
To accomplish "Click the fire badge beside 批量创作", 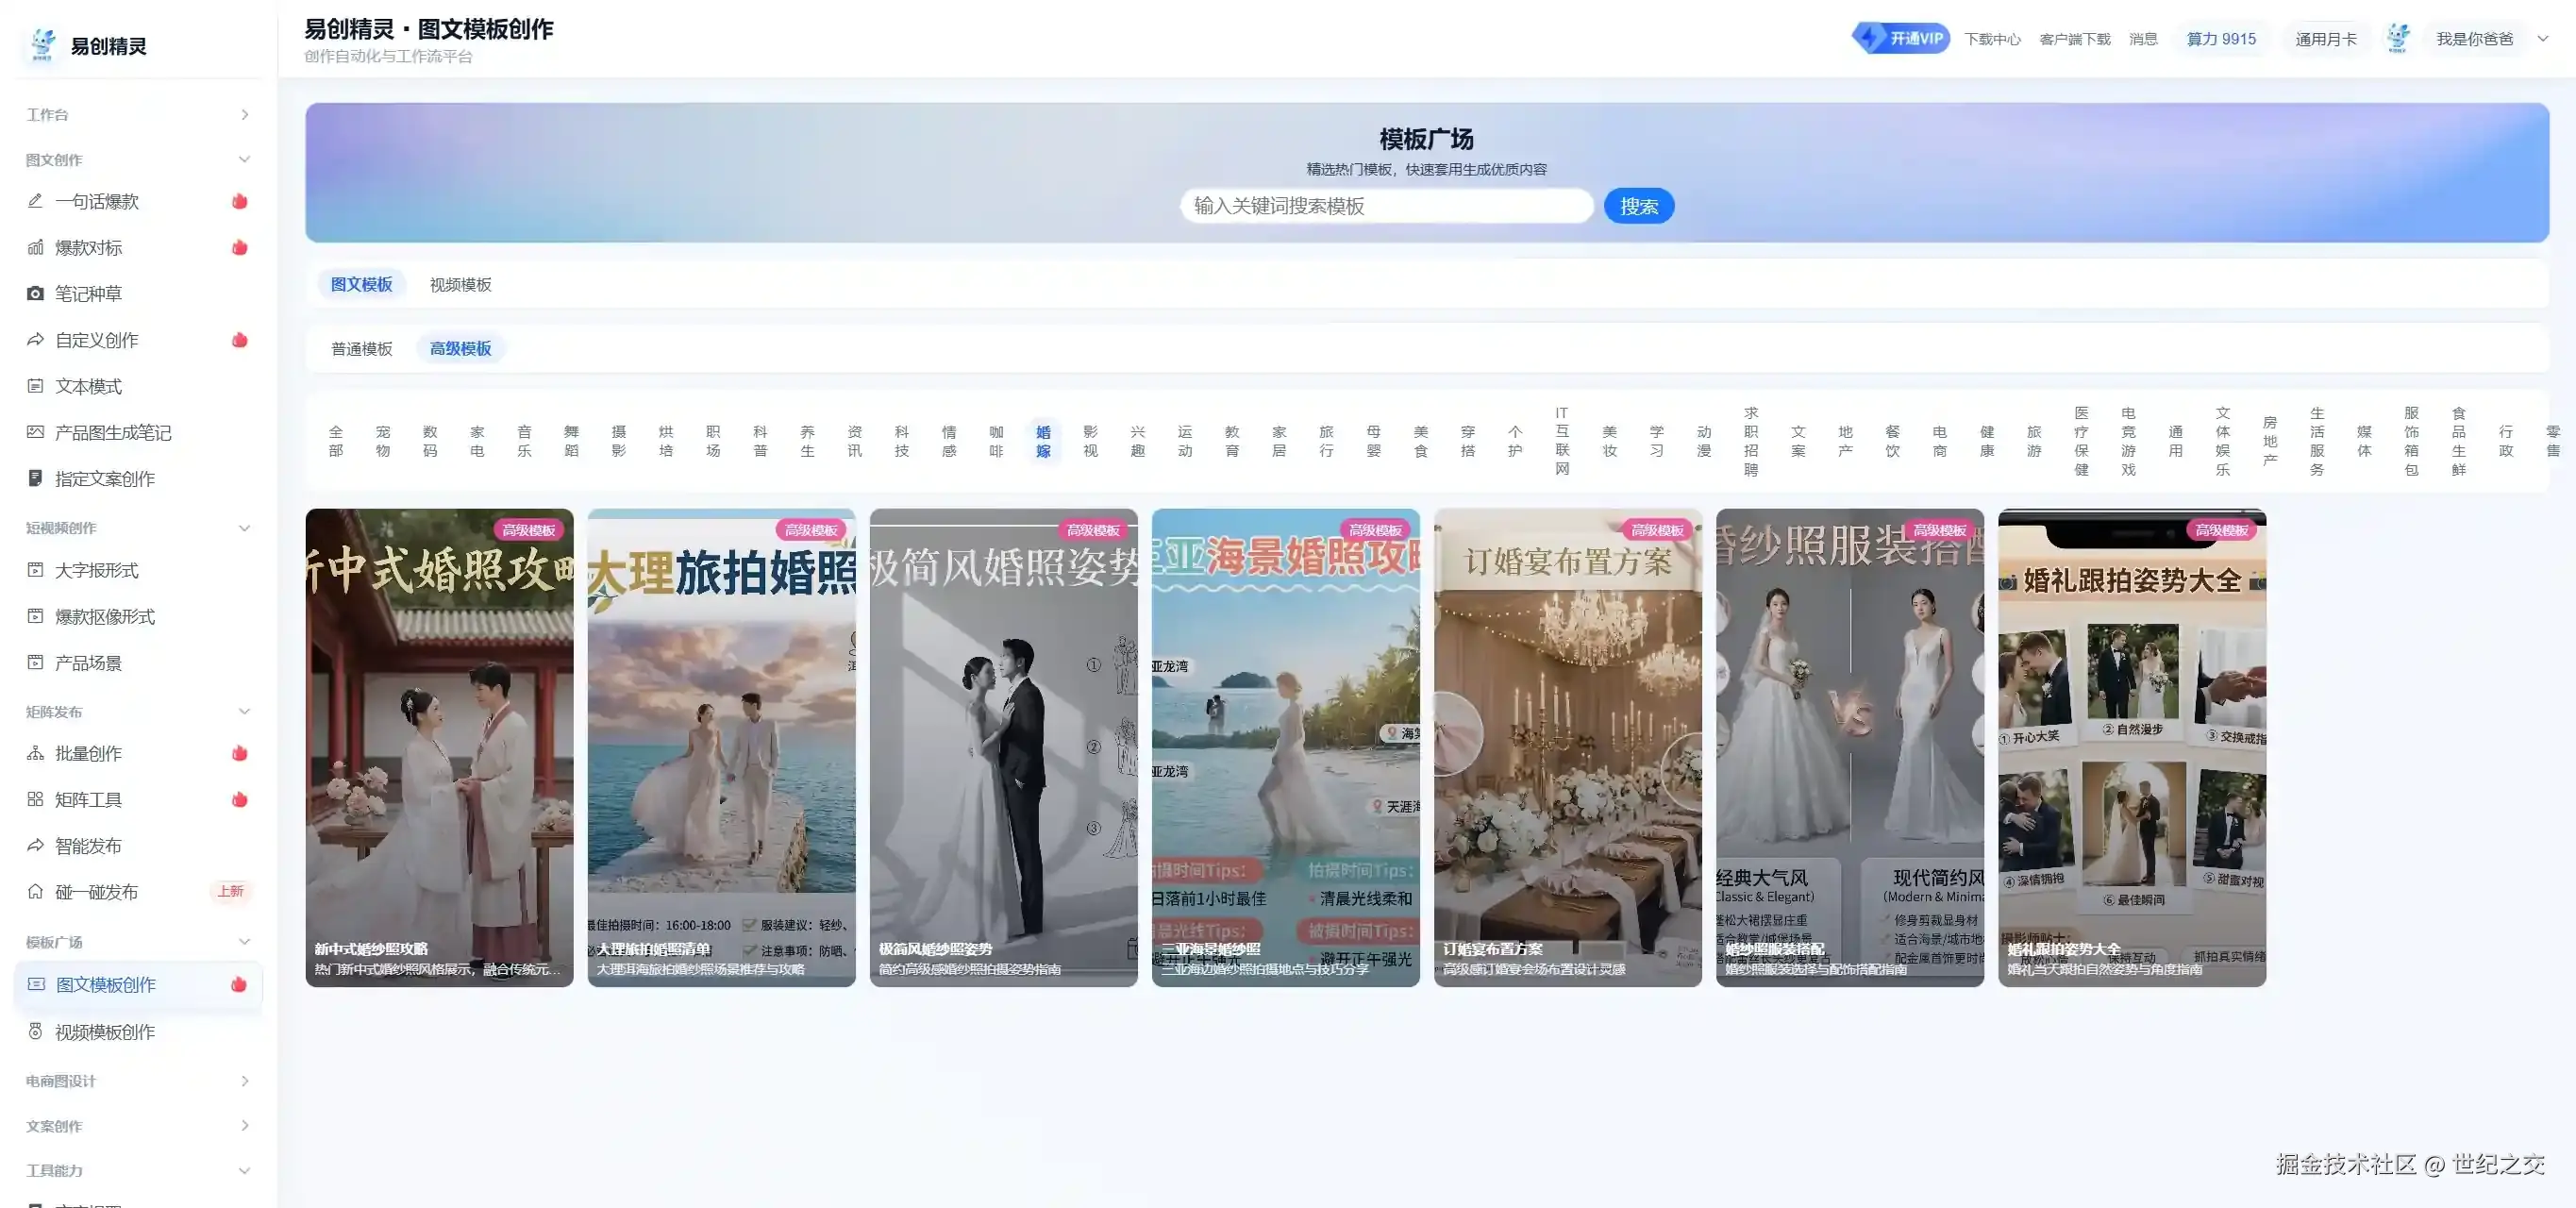I will [240, 753].
